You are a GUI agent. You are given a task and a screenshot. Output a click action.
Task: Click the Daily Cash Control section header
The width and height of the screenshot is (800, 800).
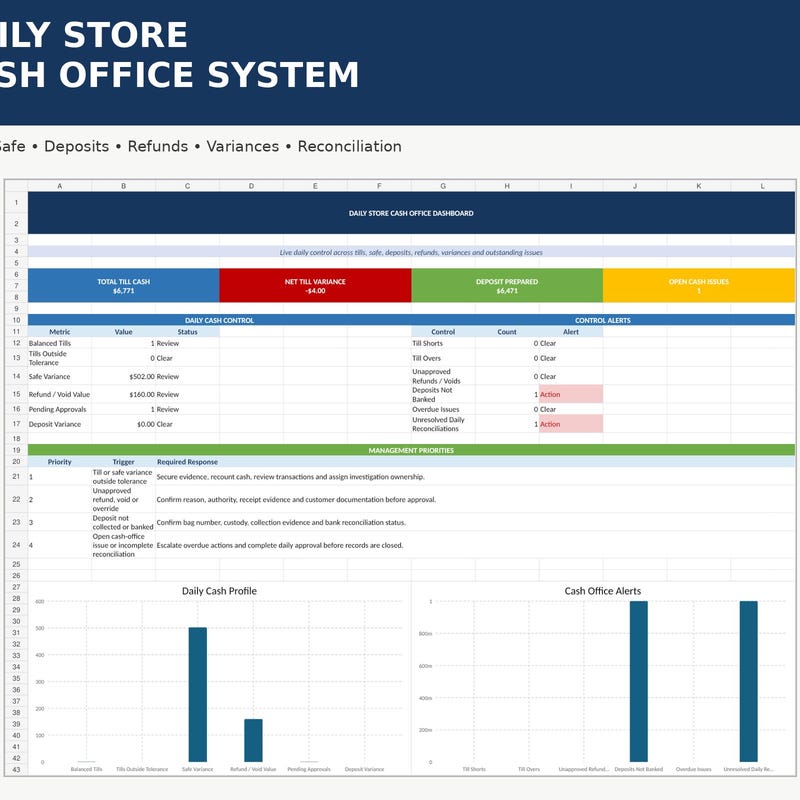pos(219,320)
